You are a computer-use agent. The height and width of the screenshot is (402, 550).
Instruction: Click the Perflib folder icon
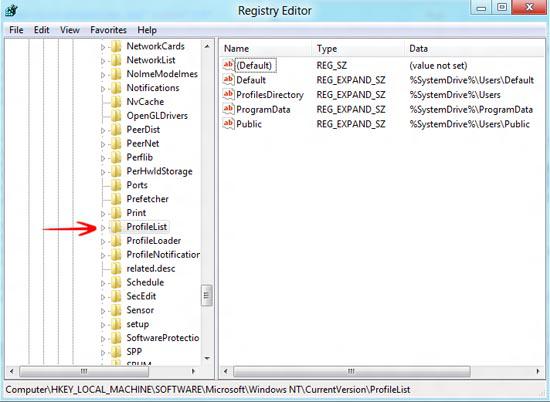click(x=116, y=158)
